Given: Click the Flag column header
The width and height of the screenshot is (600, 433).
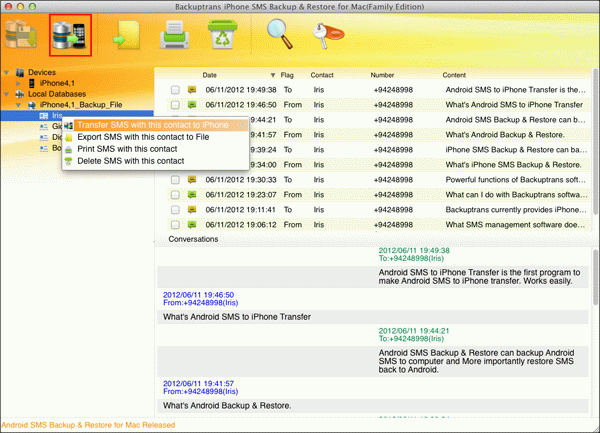Looking at the screenshot, I should pyautogui.click(x=287, y=75).
